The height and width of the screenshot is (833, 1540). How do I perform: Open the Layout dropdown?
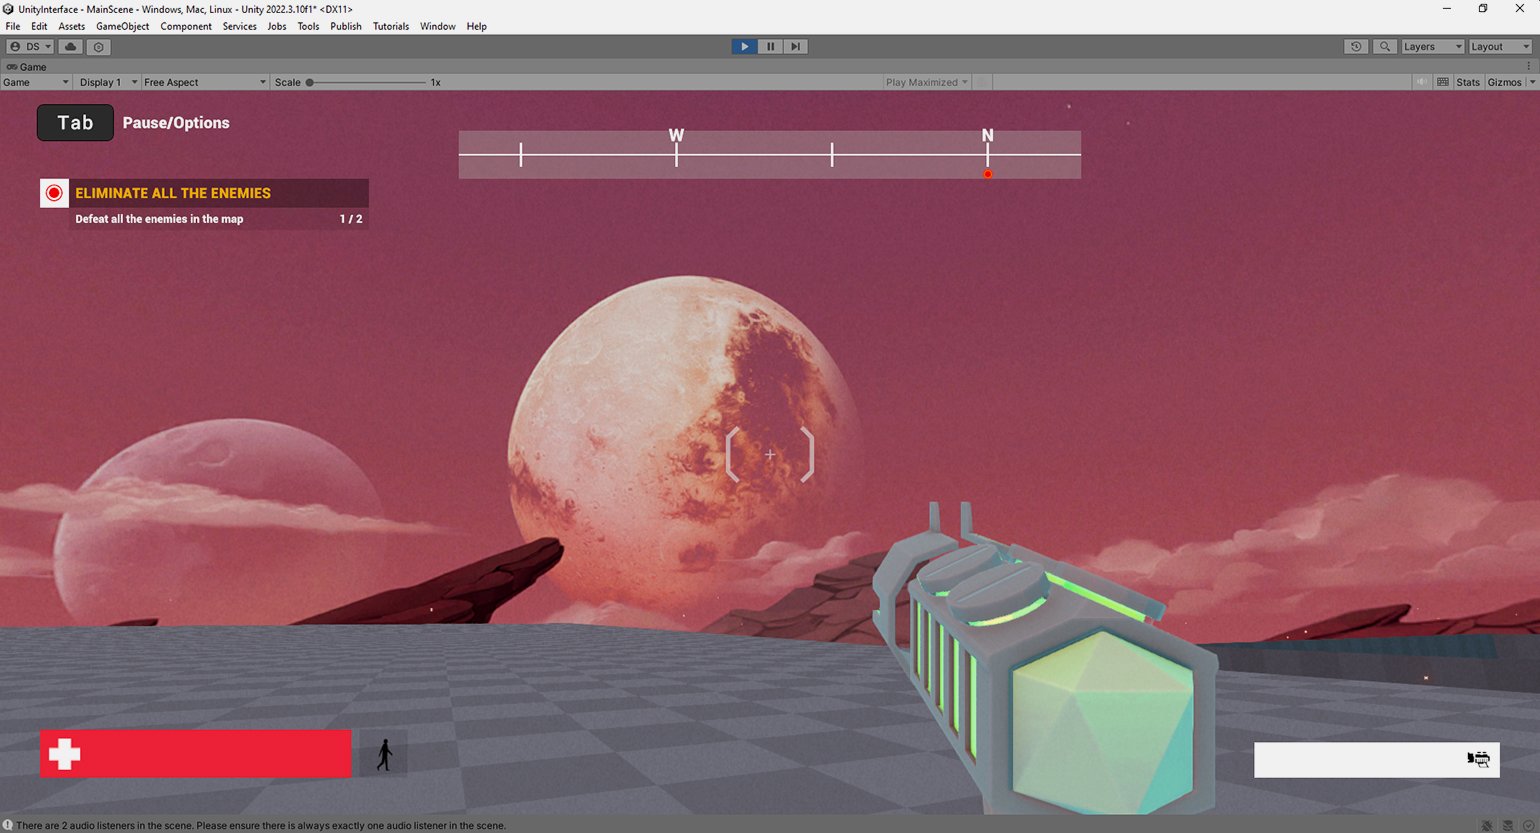pos(1499,47)
